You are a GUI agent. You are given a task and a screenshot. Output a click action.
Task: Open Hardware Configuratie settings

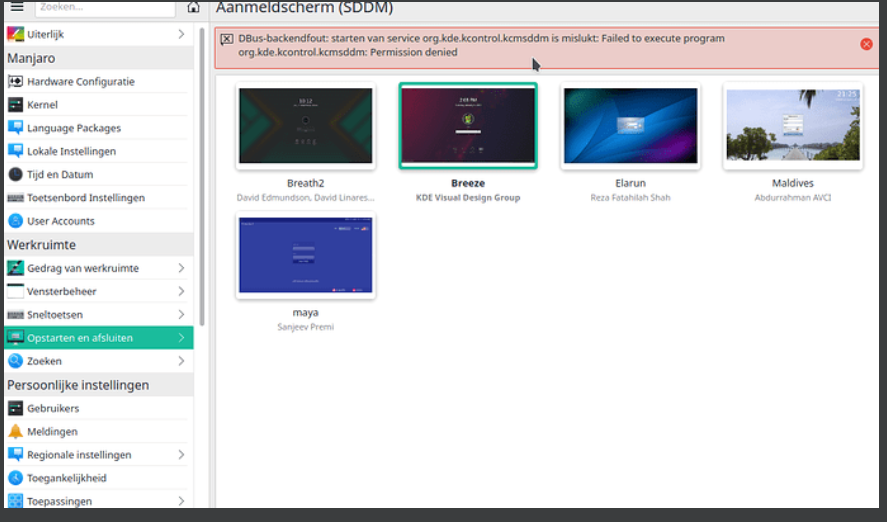pos(80,82)
